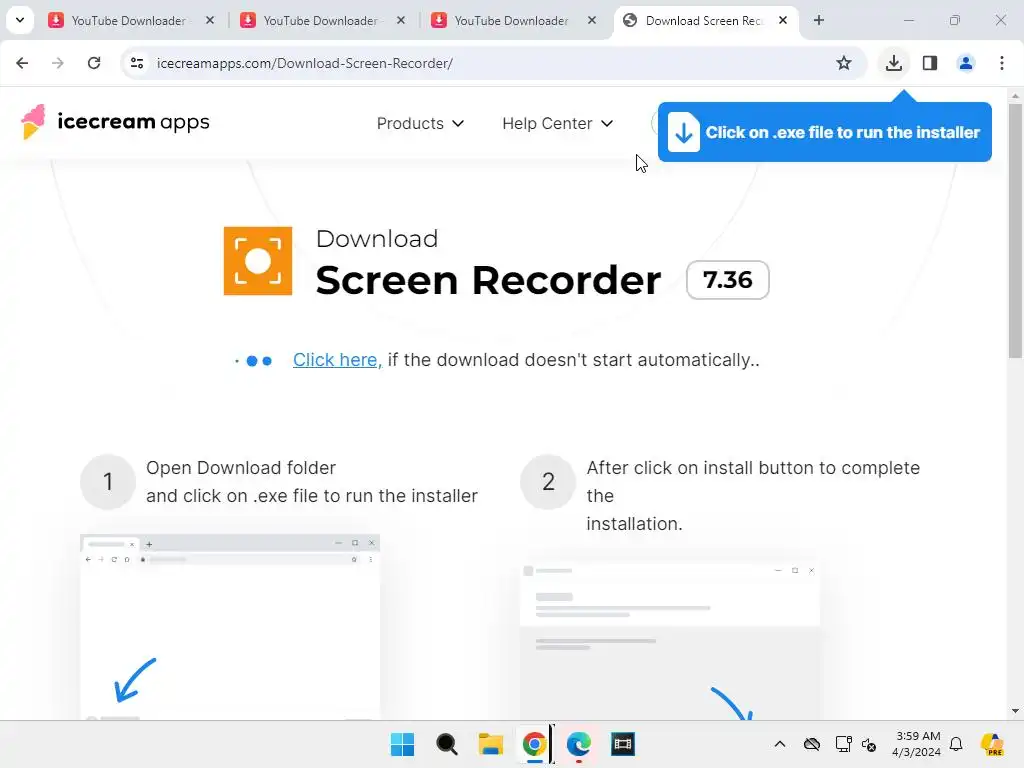Click the PRE badge tray icon

[991, 744]
